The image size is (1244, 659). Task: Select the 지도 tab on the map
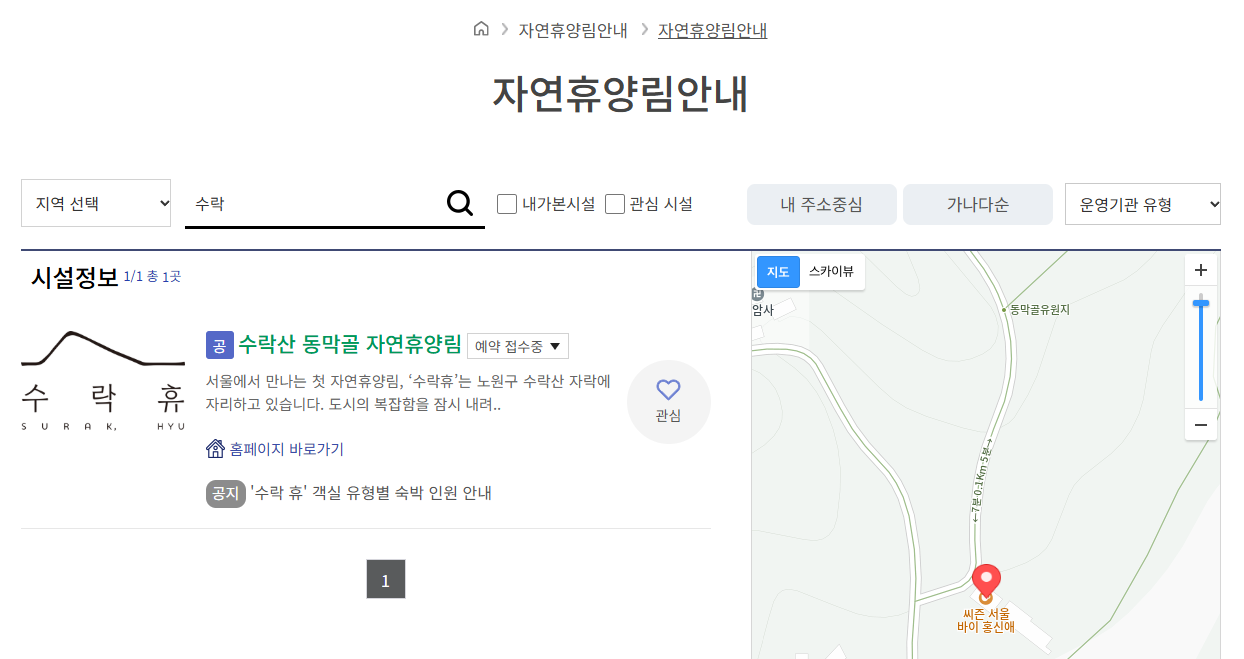(x=778, y=271)
